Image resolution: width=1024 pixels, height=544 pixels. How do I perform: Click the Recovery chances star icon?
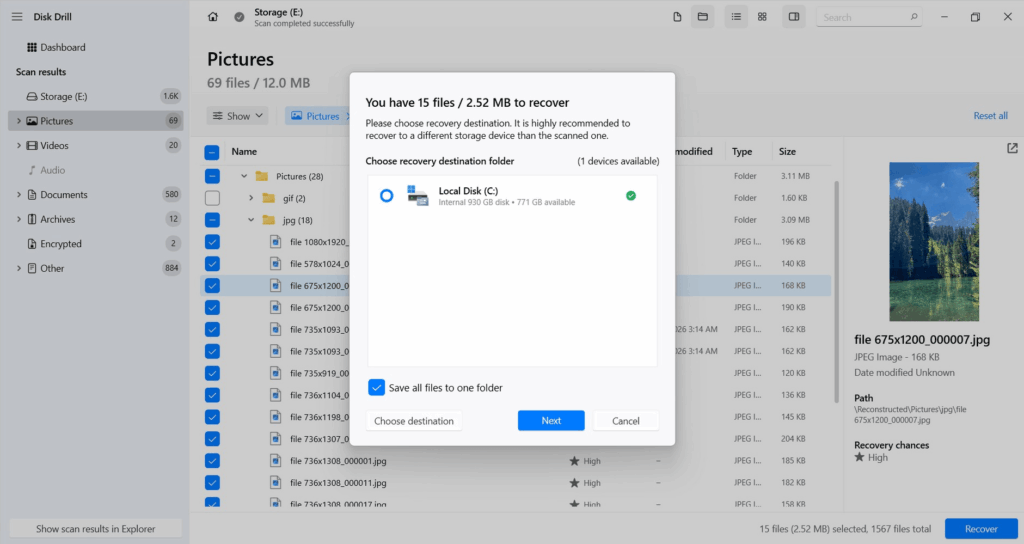click(859, 457)
